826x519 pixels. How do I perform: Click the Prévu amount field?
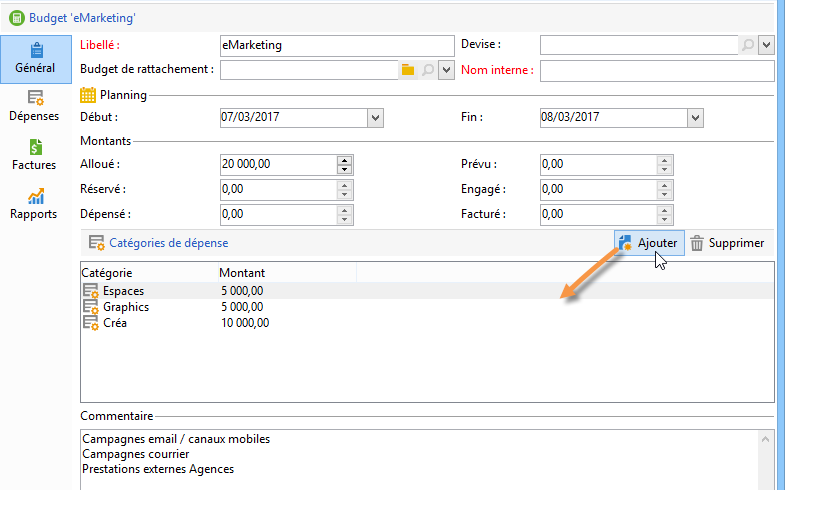click(x=598, y=164)
